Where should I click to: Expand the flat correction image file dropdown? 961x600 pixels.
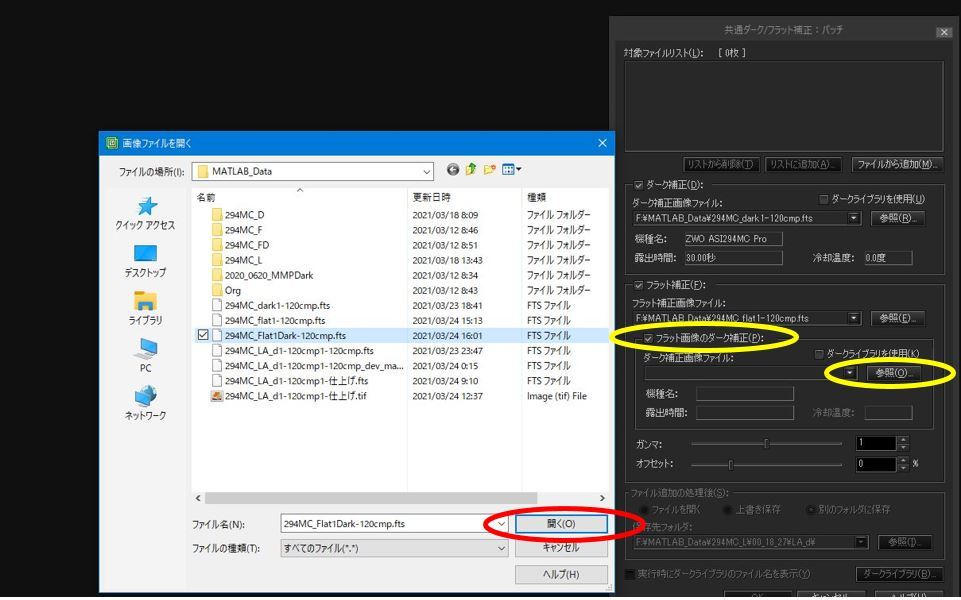[854, 318]
